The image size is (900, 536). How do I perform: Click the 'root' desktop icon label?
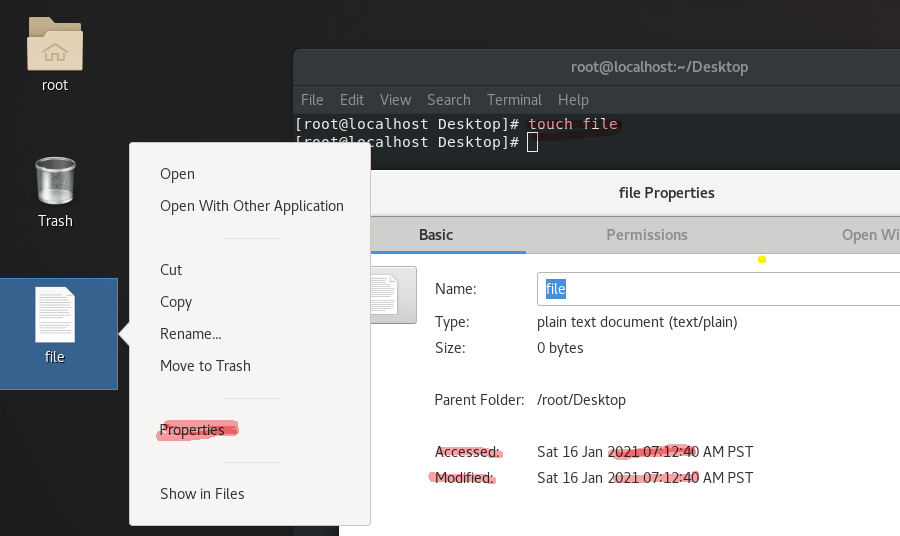(x=55, y=85)
